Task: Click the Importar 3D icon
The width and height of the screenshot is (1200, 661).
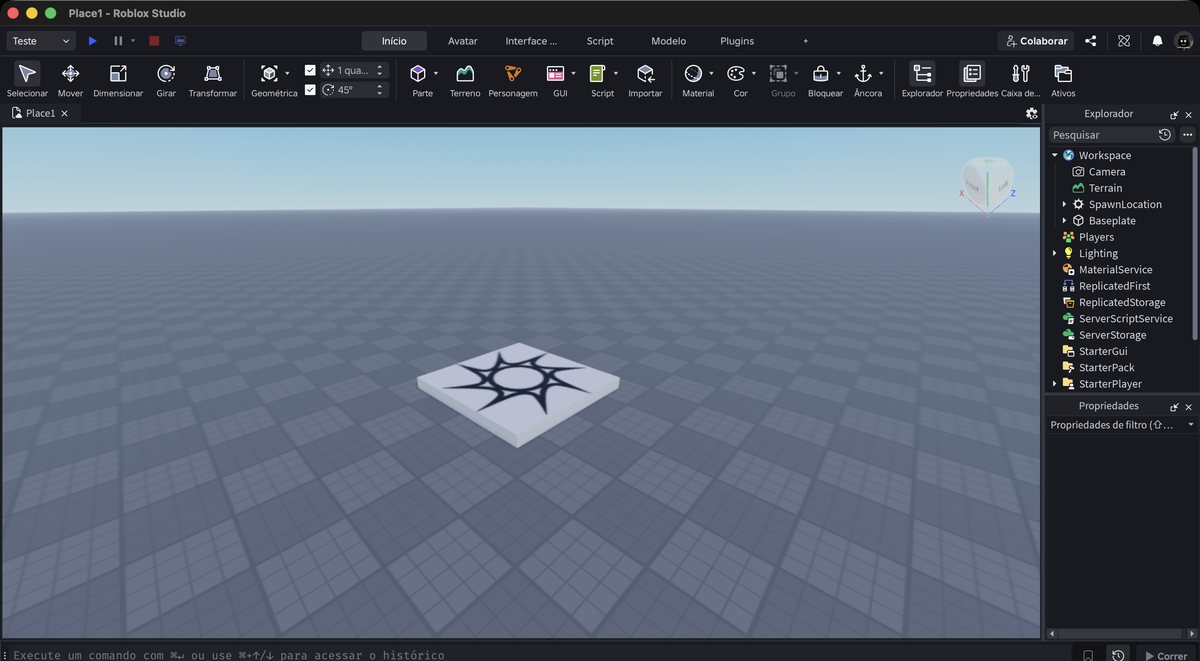Action: tap(645, 74)
